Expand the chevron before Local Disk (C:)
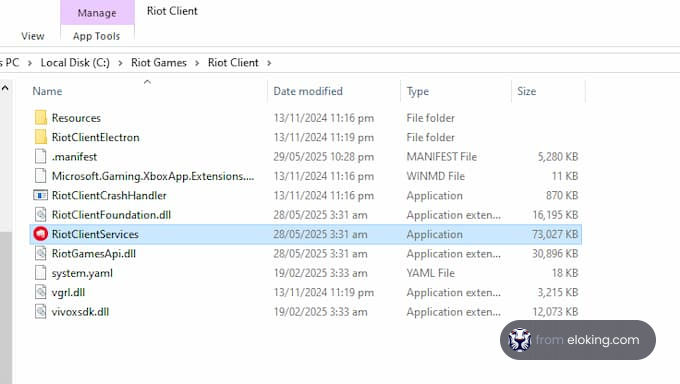 29,63
